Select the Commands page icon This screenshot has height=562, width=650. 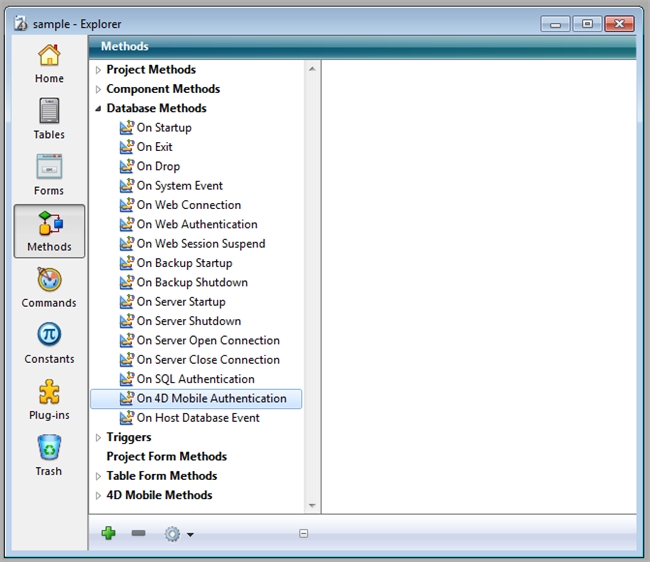[49, 288]
